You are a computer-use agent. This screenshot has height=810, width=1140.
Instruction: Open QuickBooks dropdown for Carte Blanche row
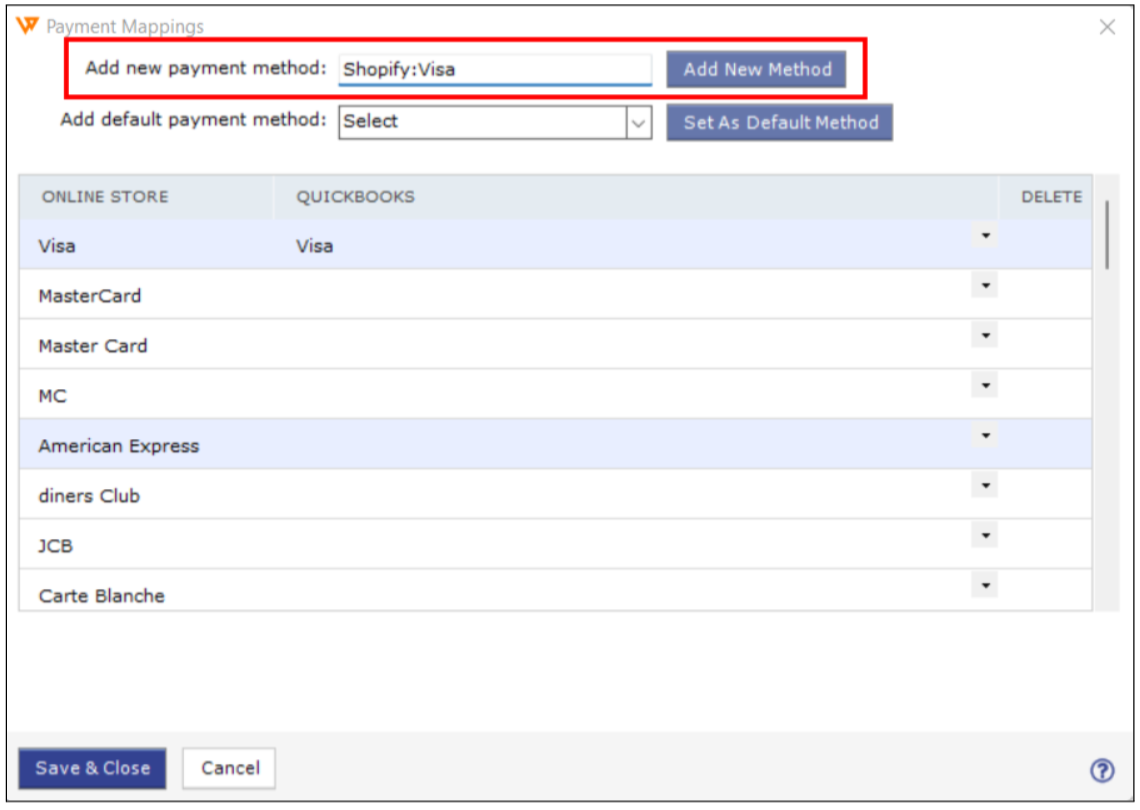(985, 585)
